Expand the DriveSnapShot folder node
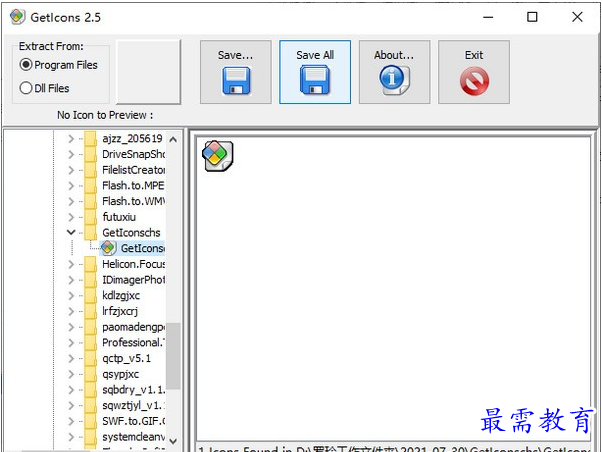Image resolution: width=602 pixels, height=452 pixels. [71, 154]
